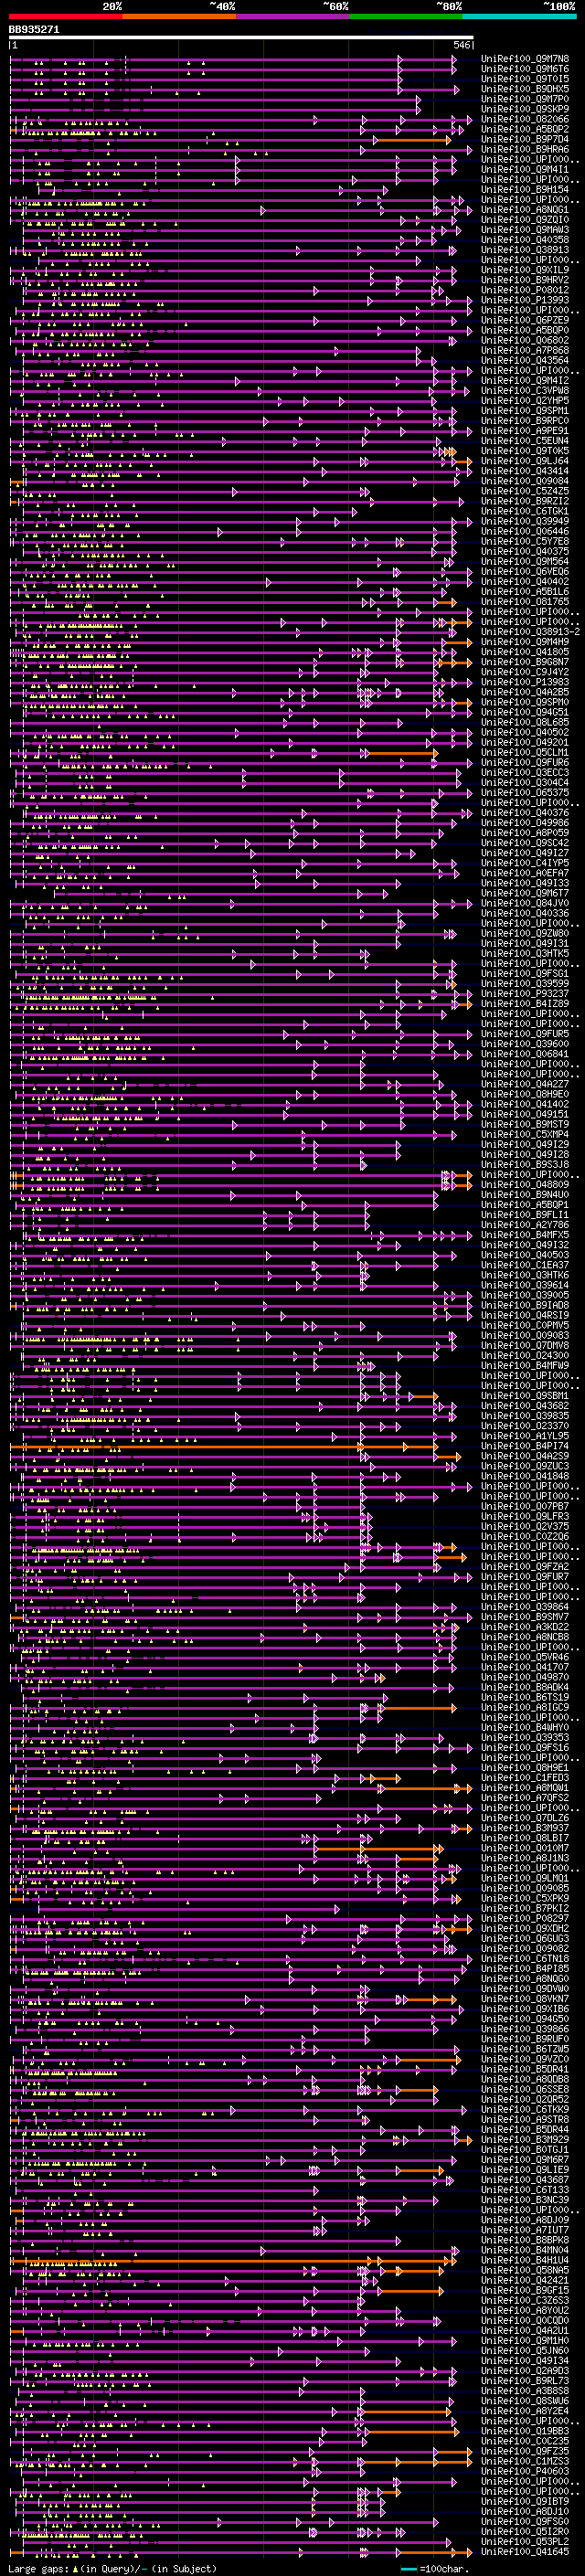Open hit UniRef100_Q9M6T6
This screenshot has height=2576, width=585.
[525, 69]
